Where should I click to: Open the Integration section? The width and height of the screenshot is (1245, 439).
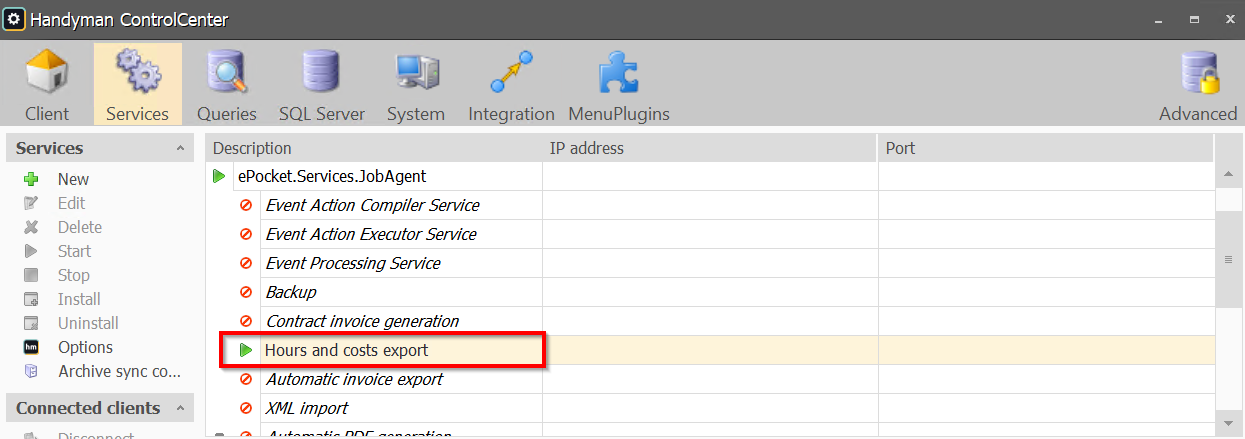click(512, 84)
